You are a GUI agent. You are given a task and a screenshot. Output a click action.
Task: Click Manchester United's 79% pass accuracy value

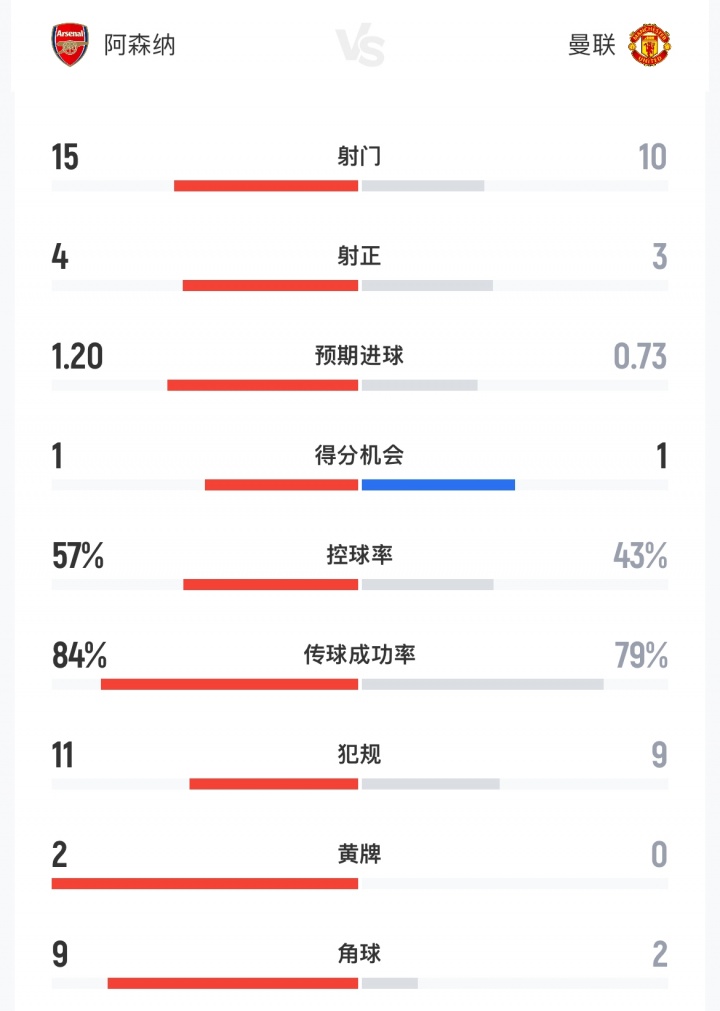point(641,656)
